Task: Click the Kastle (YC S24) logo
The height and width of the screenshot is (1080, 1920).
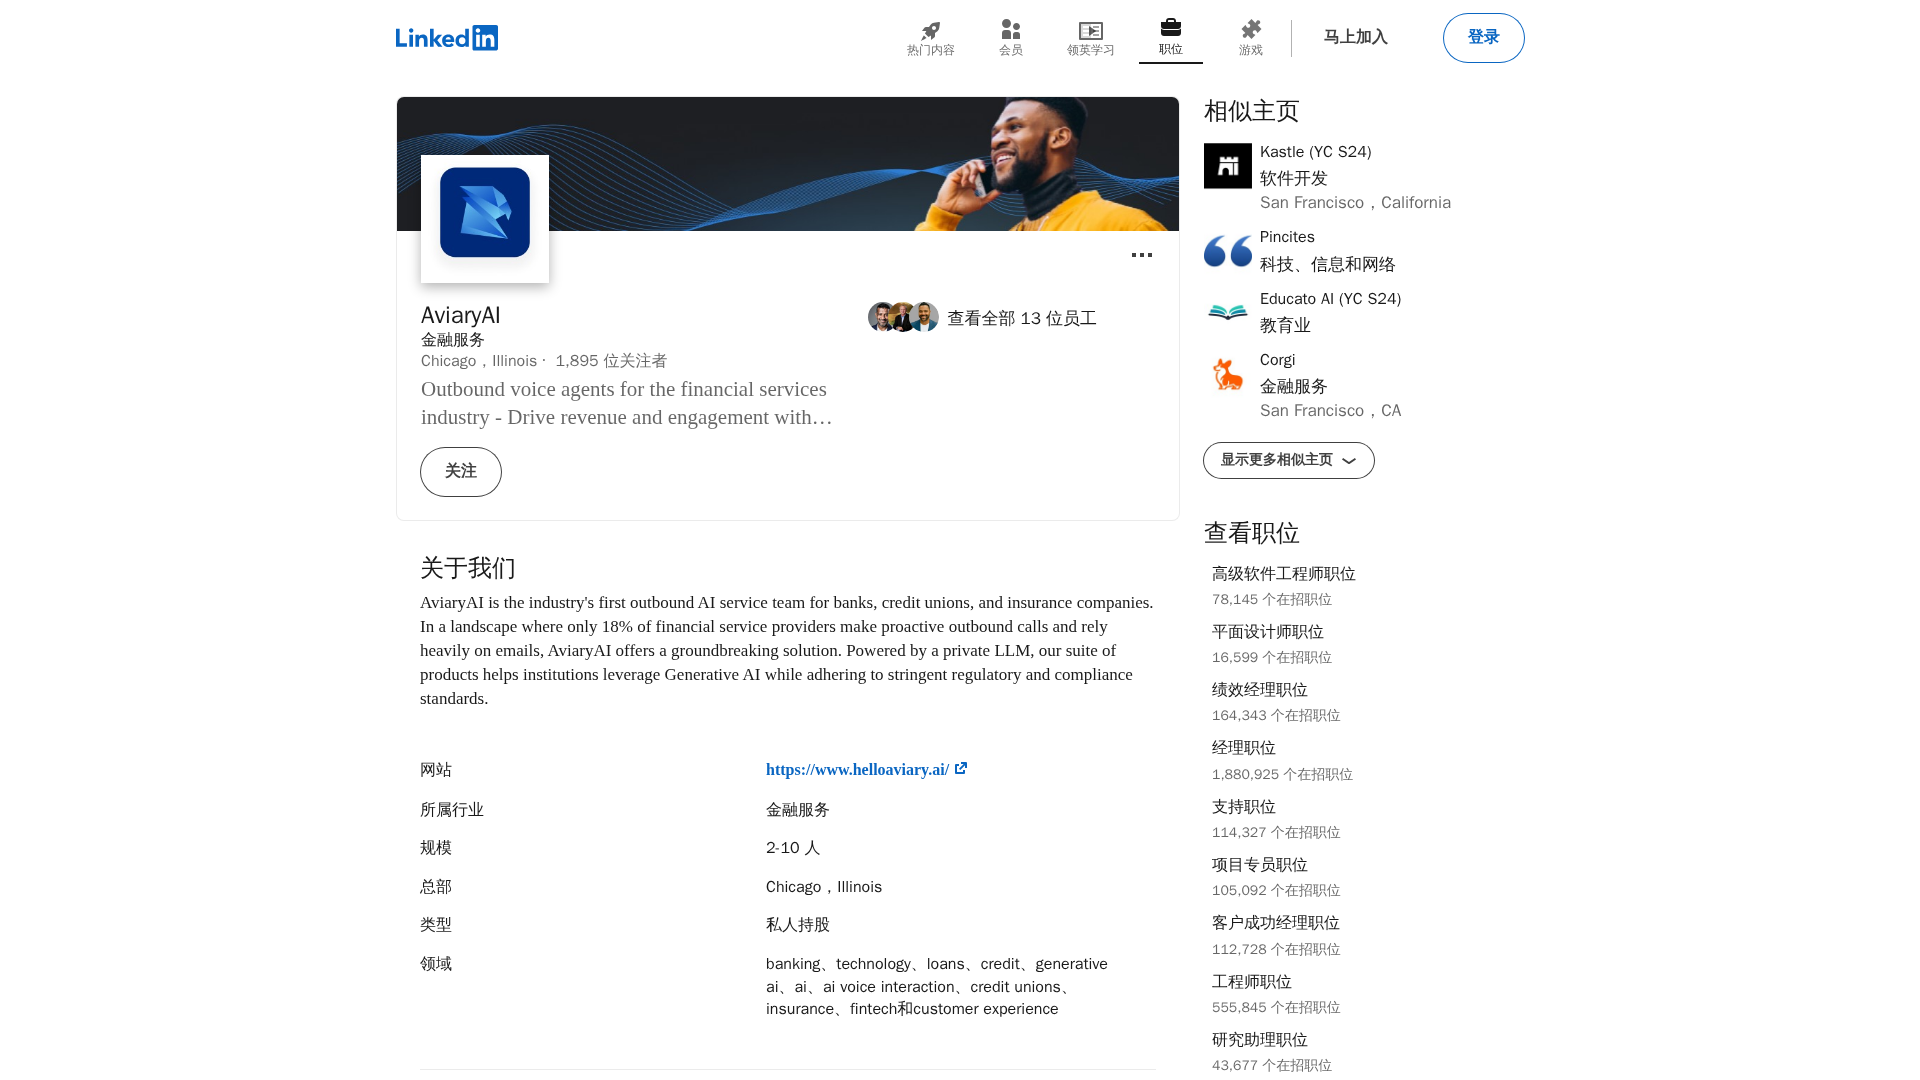Action: coord(1227,166)
